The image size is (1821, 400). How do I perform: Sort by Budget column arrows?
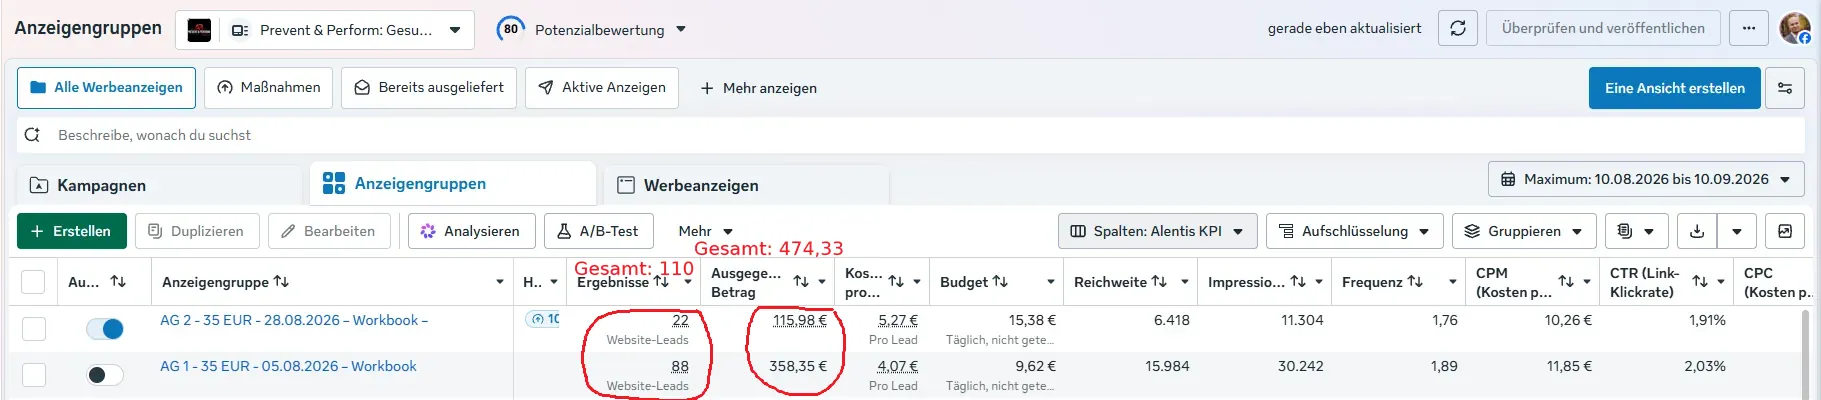[1000, 282]
